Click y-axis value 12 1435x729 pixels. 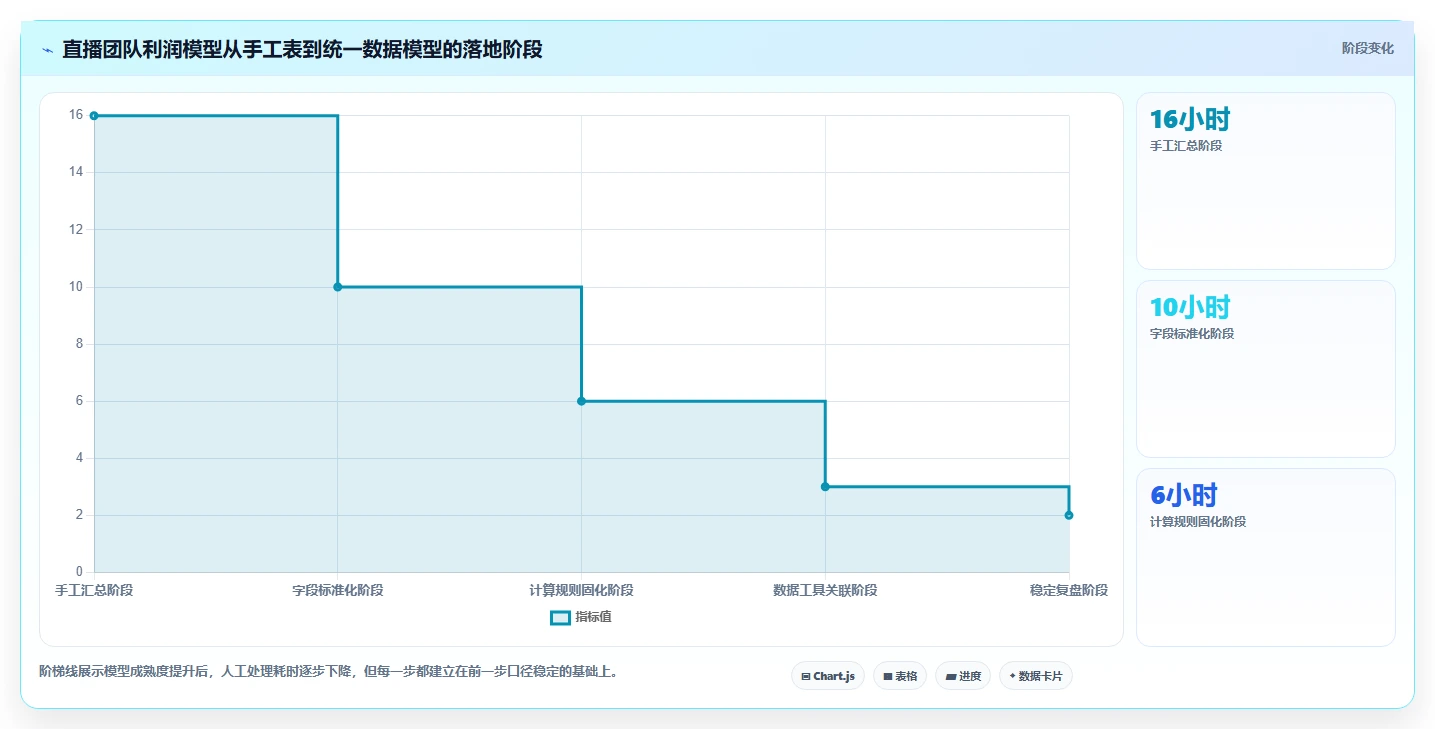tap(76, 230)
